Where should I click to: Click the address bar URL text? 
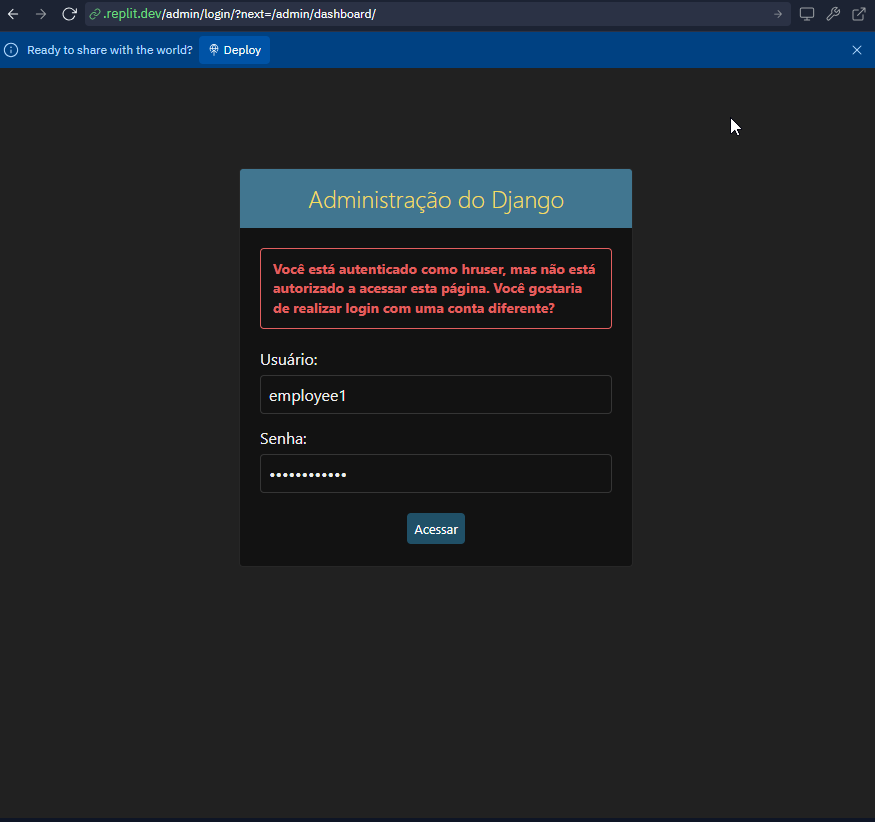click(239, 14)
